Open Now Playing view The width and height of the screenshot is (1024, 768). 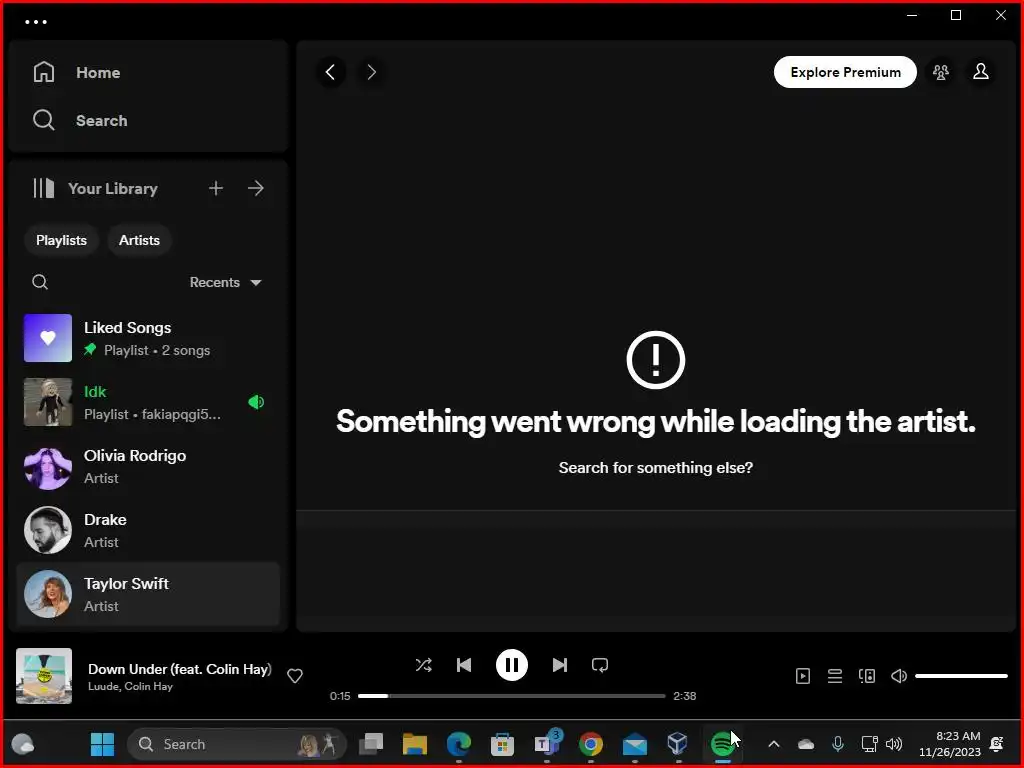[x=803, y=676]
